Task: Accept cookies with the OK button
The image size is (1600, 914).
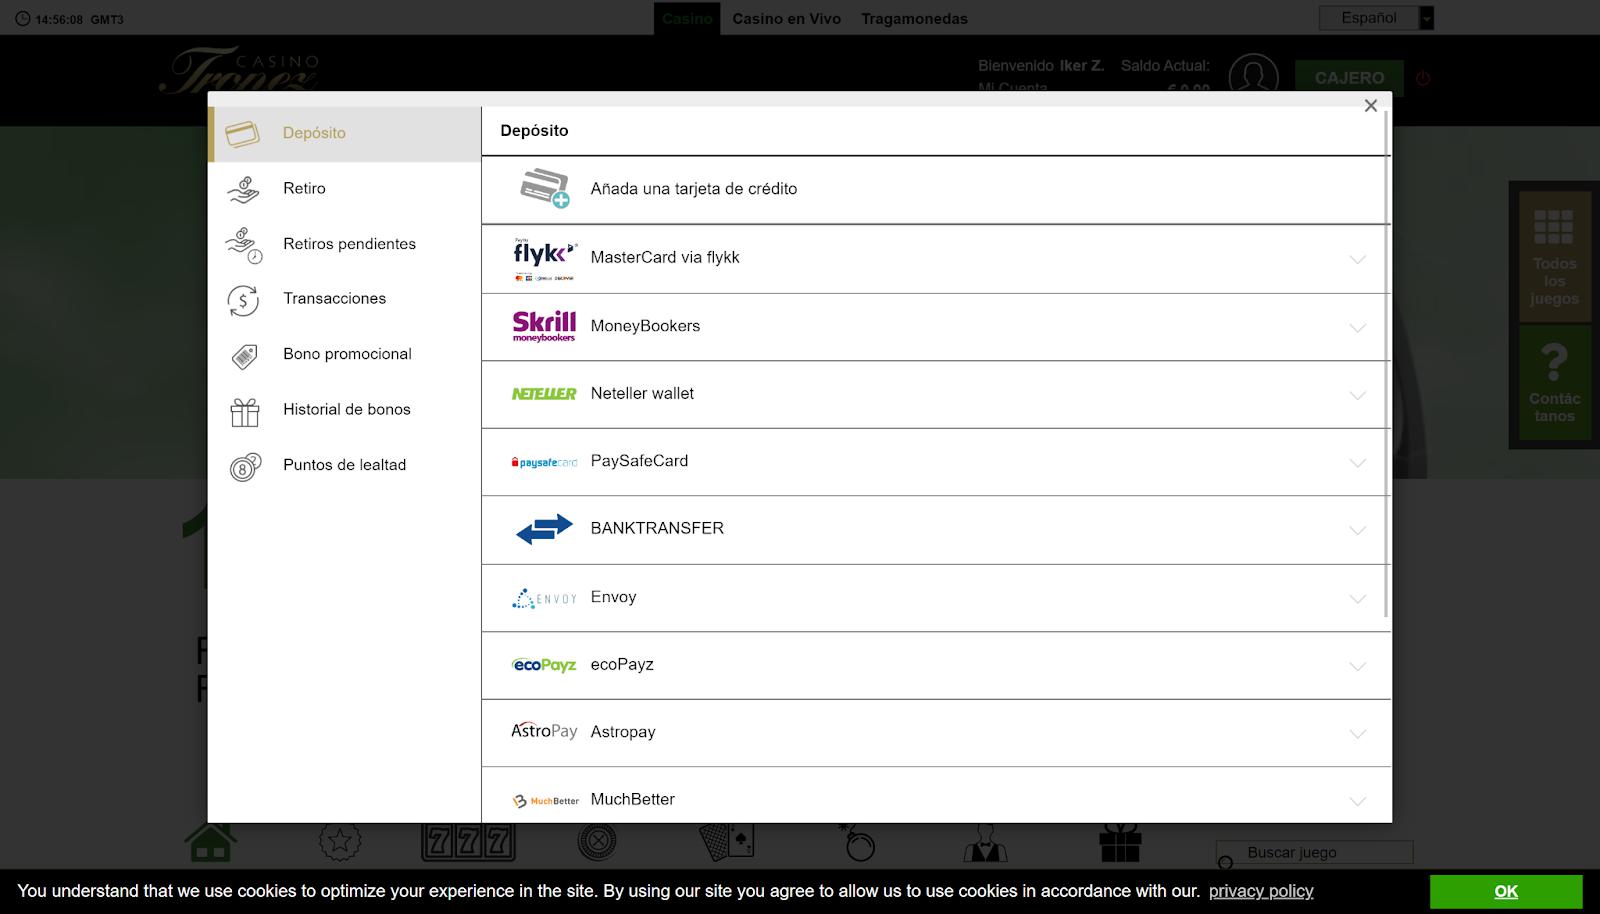Action: click(x=1506, y=892)
